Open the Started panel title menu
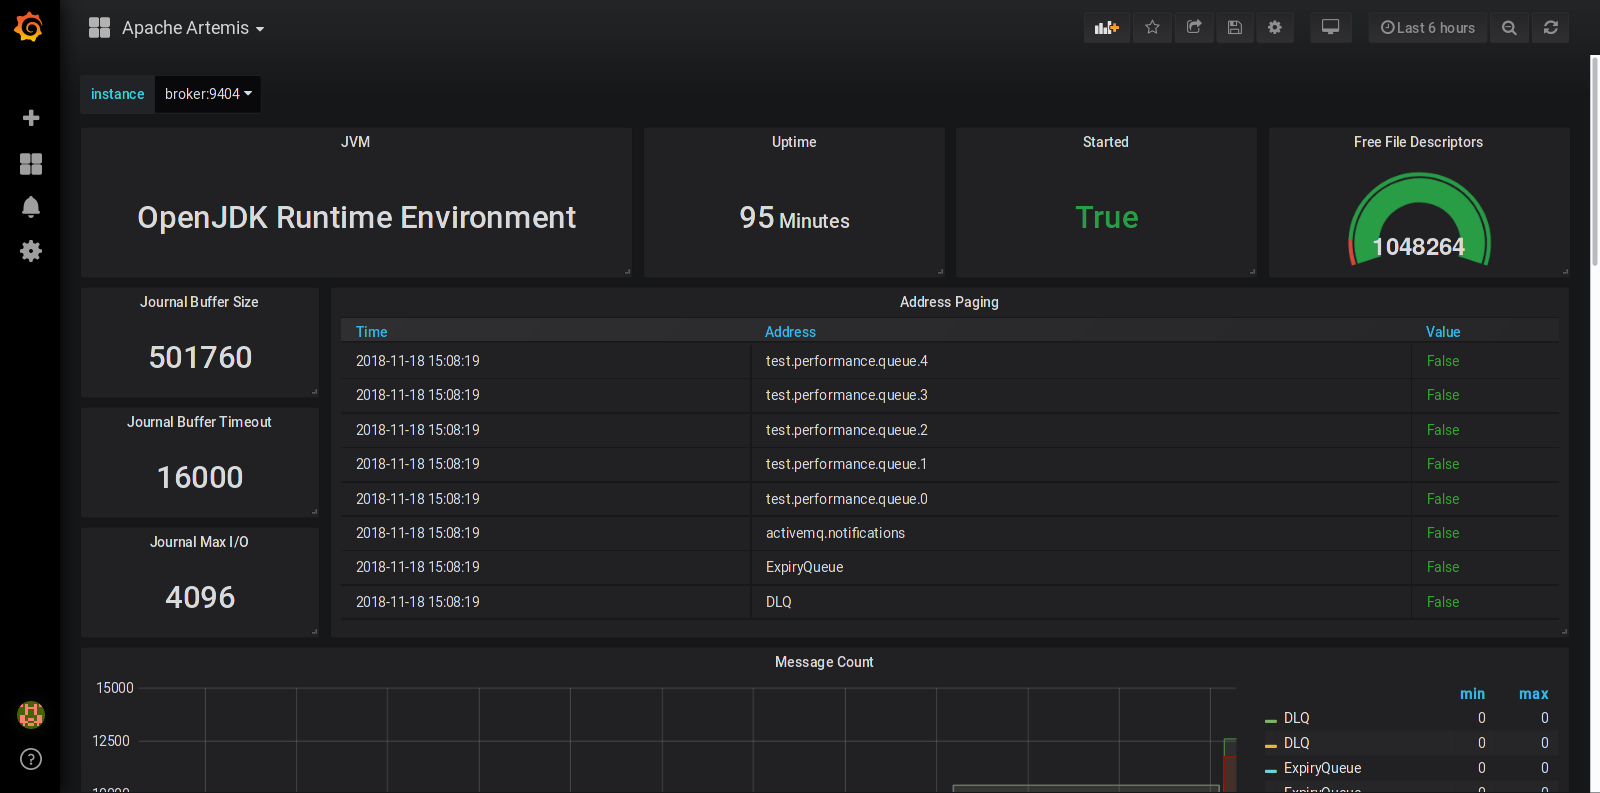The height and width of the screenshot is (793, 1600). (x=1106, y=142)
